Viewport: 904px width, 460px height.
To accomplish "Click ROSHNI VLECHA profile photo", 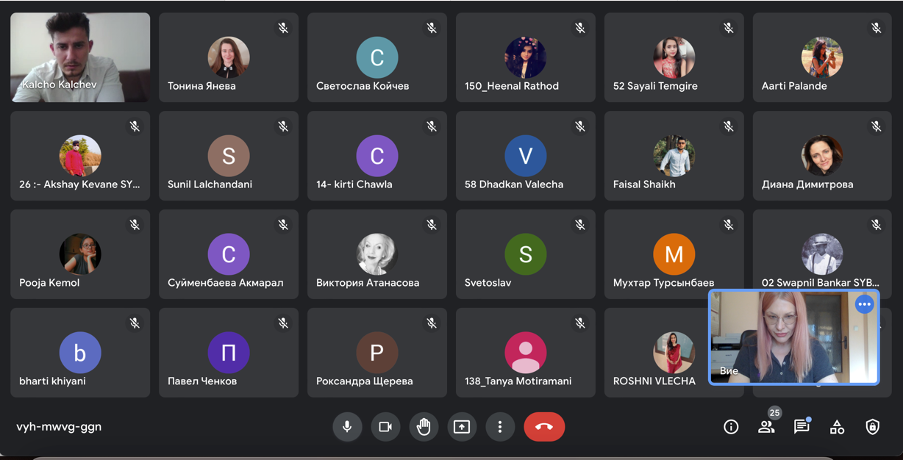I will pyautogui.click(x=674, y=352).
